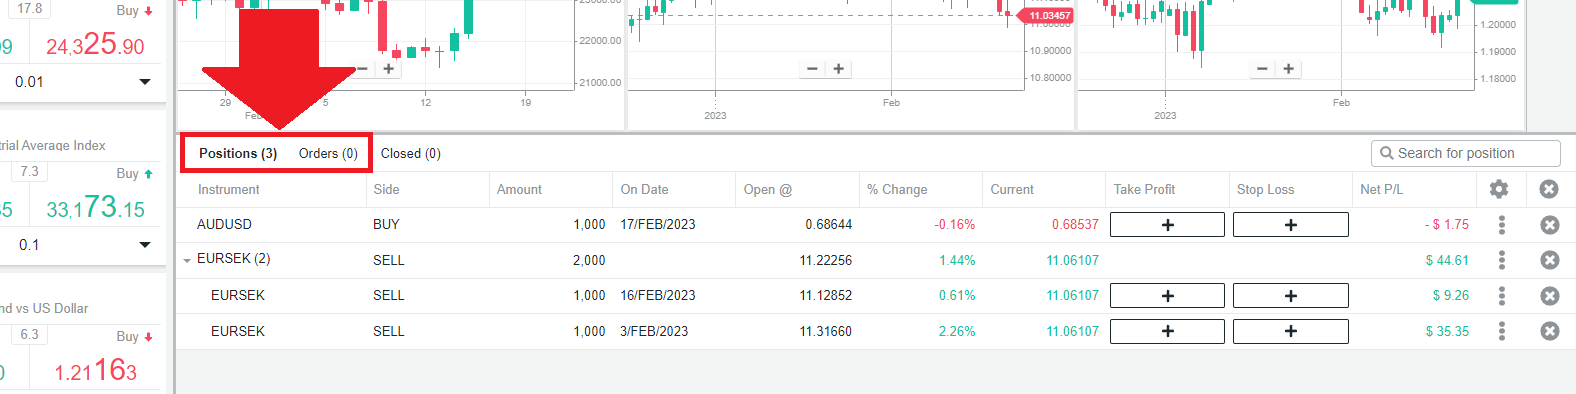Switch to the Closed (0) tab
Image resolution: width=1576 pixels, height=394 pixels.
[x=410, y=153]
